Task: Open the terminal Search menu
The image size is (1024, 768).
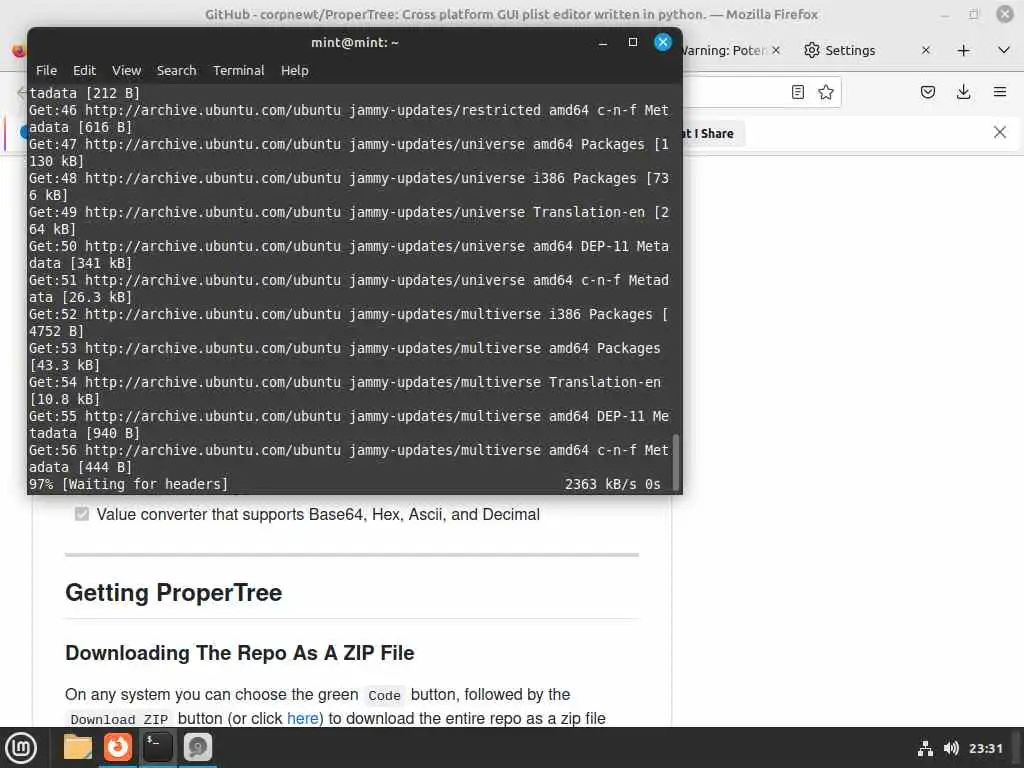Action: coord(176,71)
